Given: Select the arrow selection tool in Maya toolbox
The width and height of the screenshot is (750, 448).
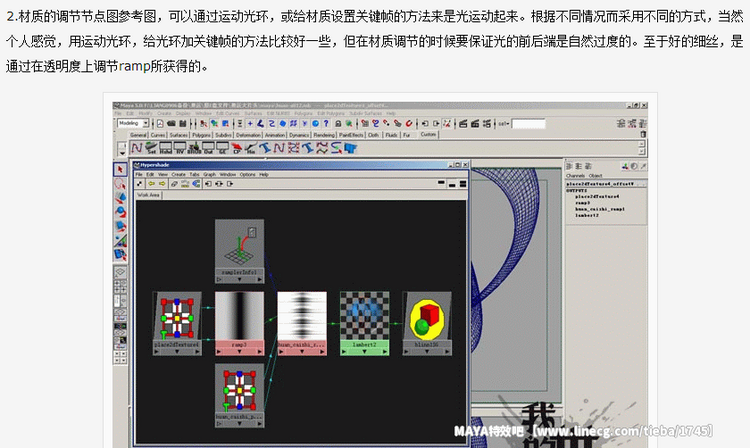Looking at the screenshot, I should coord(120,169).
